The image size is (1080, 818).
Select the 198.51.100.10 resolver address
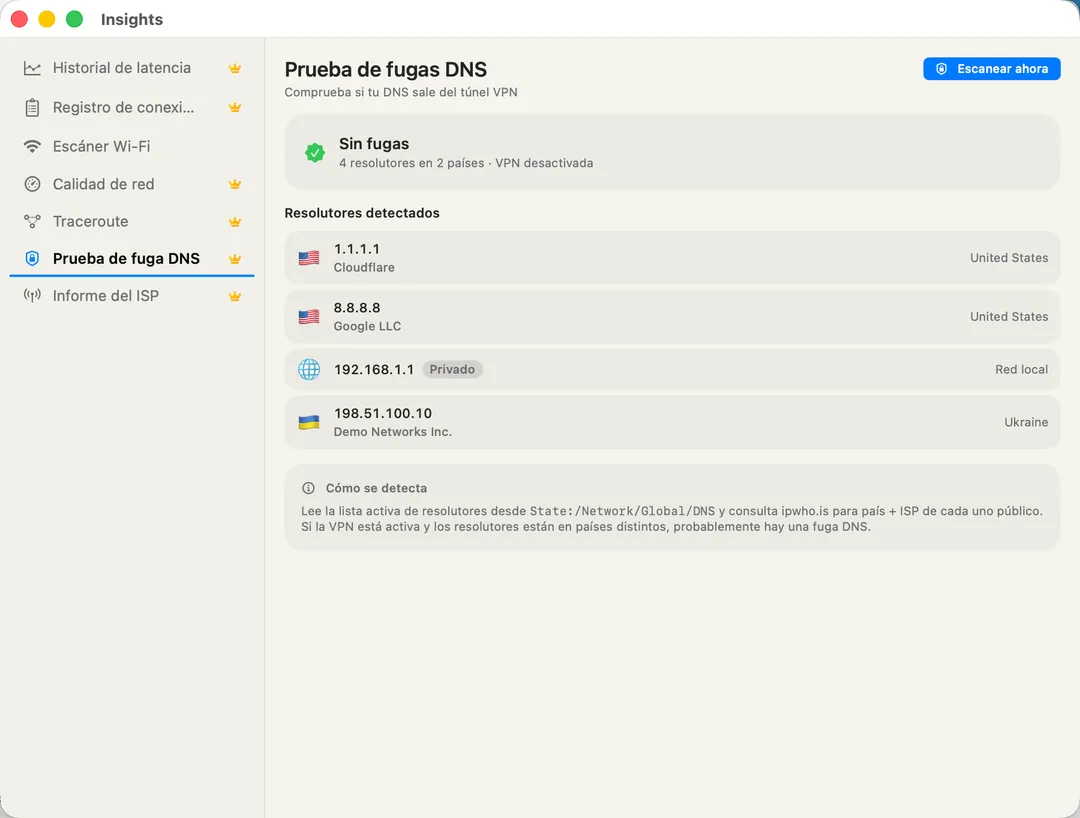tap(383, 413)
